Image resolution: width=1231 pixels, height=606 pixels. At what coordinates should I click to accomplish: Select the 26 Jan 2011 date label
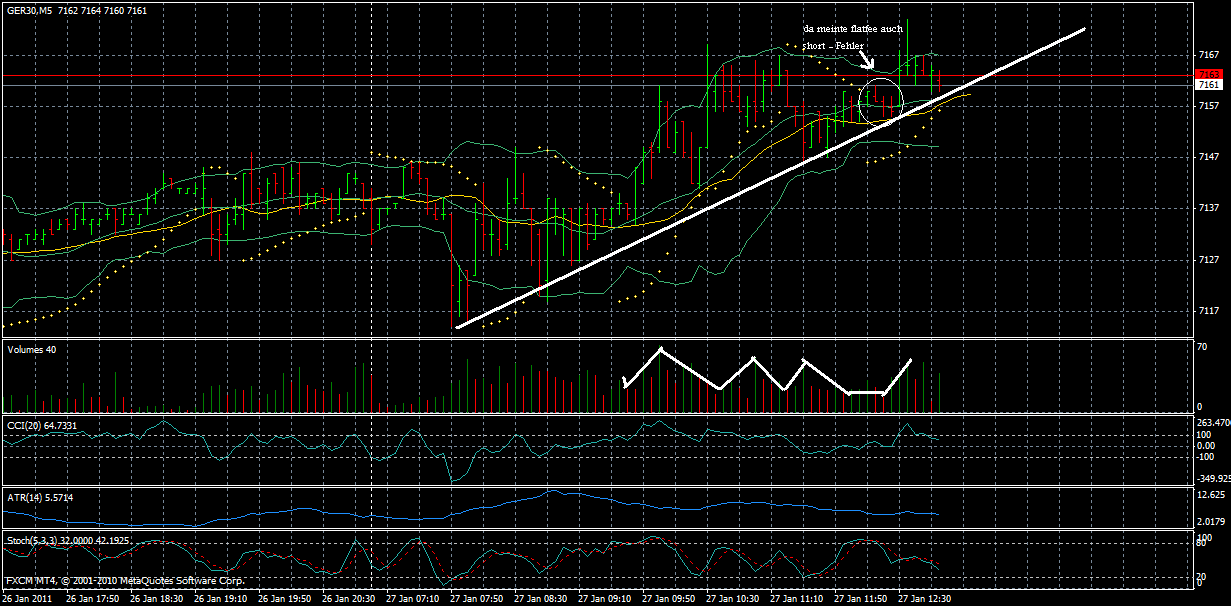click(x=28, y=595)
